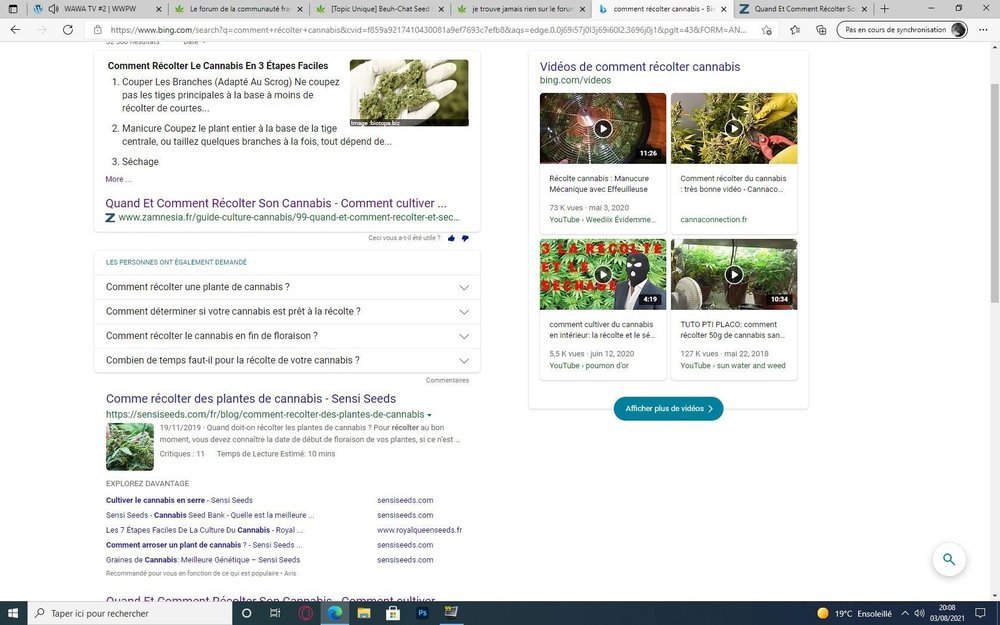Expand 'Comment déterminer si votre cannabis est prêt'
1000x625 pixels.
pos(287,311)
